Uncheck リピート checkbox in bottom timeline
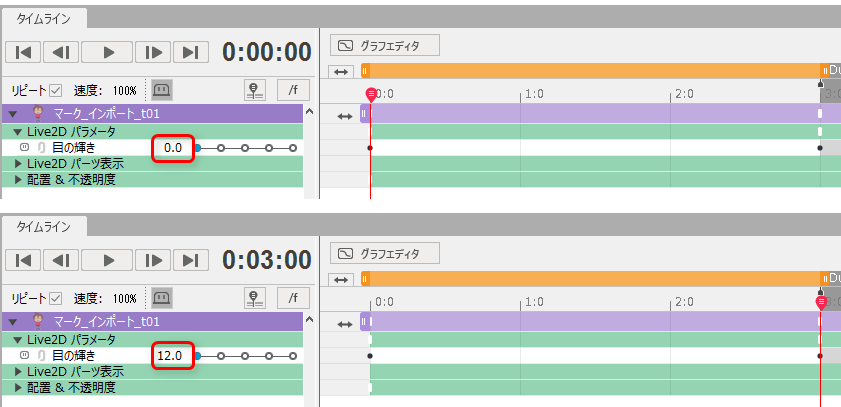Image resolution: width=841 pixels, height=407 pixels. 55,298
